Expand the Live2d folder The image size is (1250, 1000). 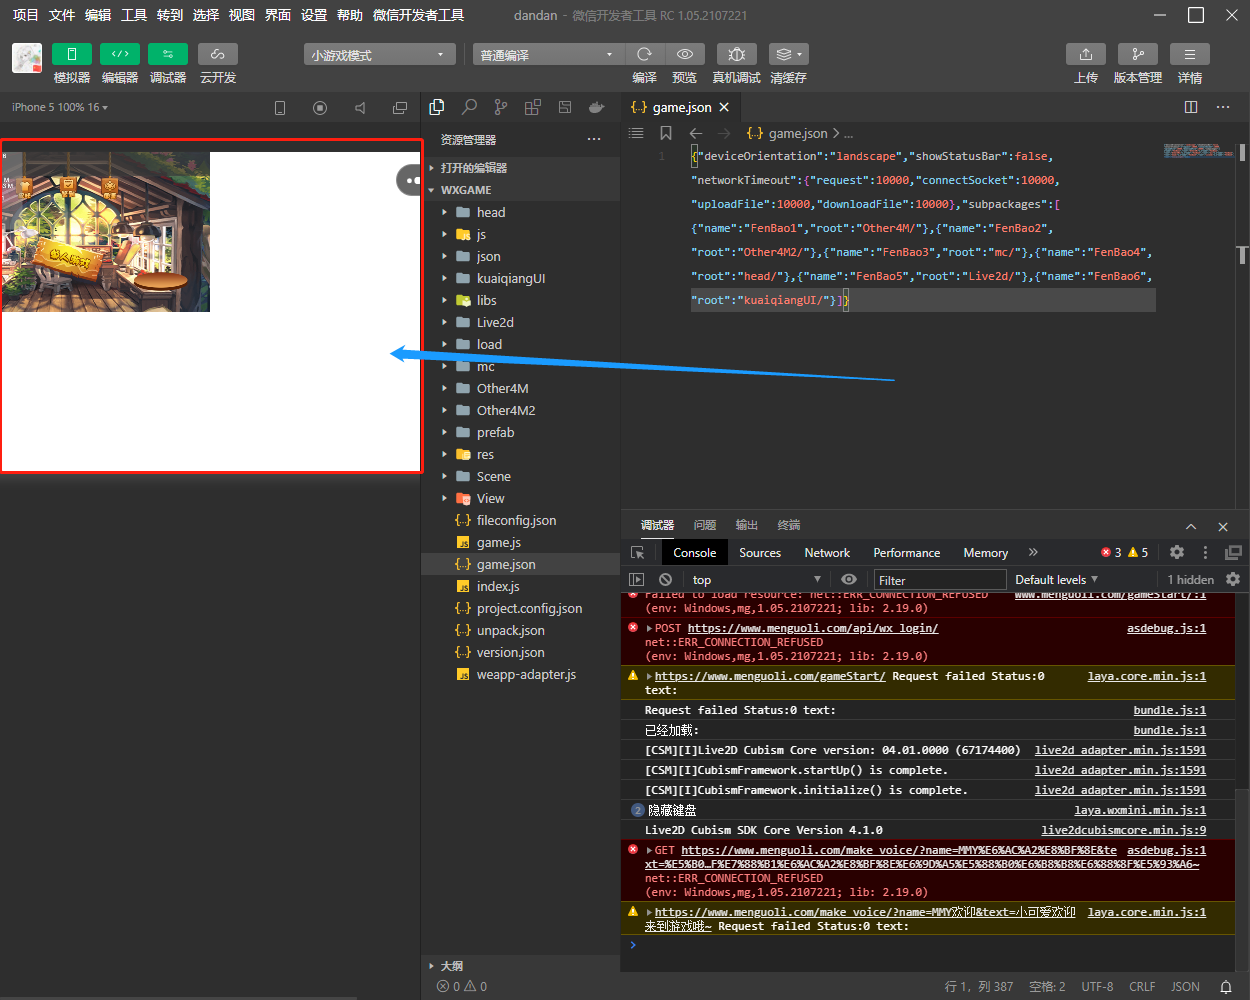click(x=520, y=322)
